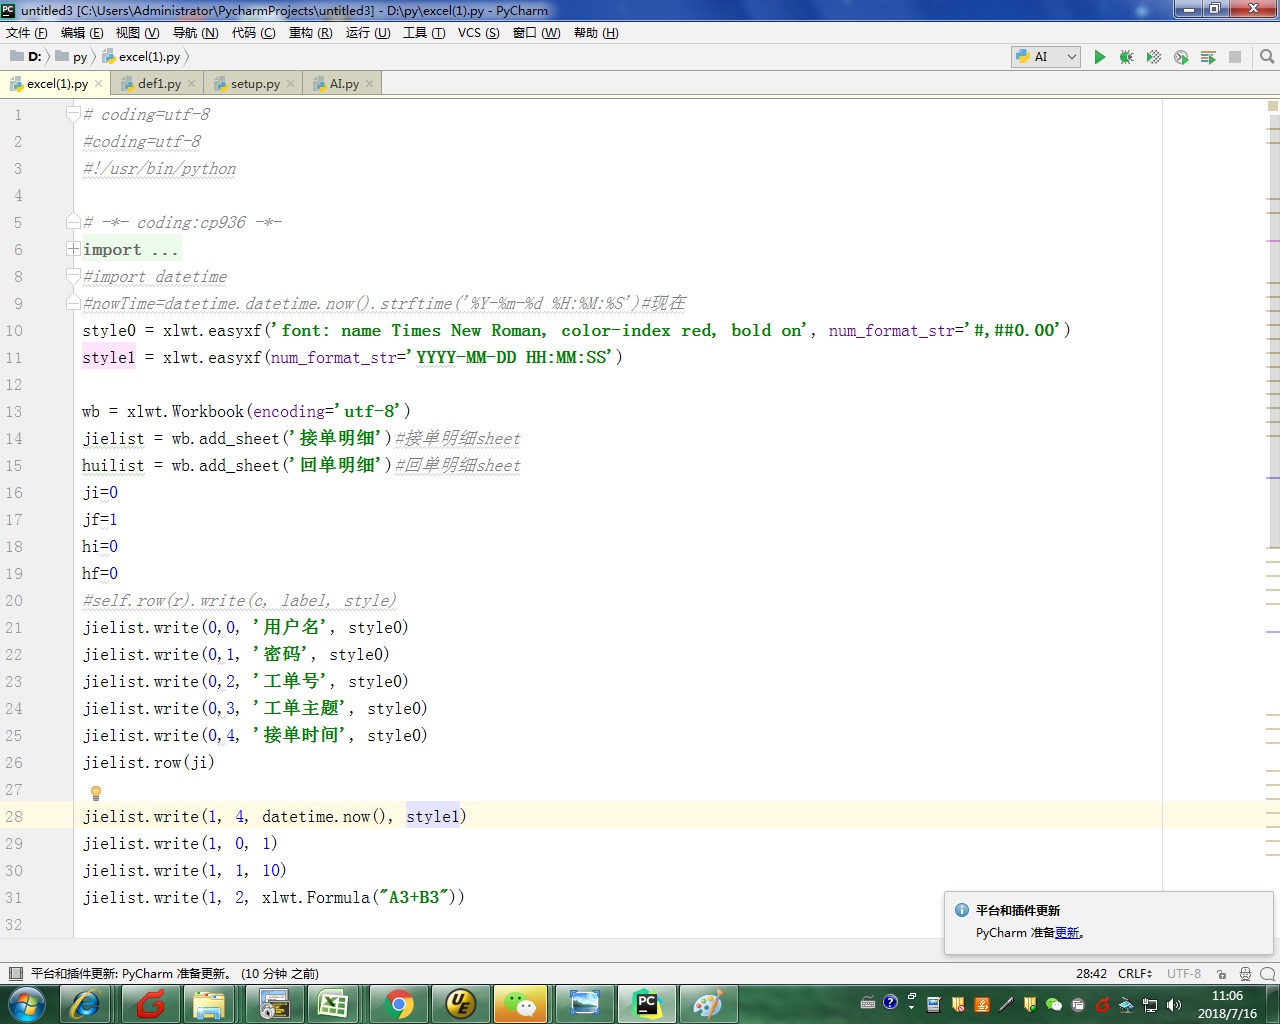
Task: Click the network icon in system tray
Action: (x=1150, y=1004)
